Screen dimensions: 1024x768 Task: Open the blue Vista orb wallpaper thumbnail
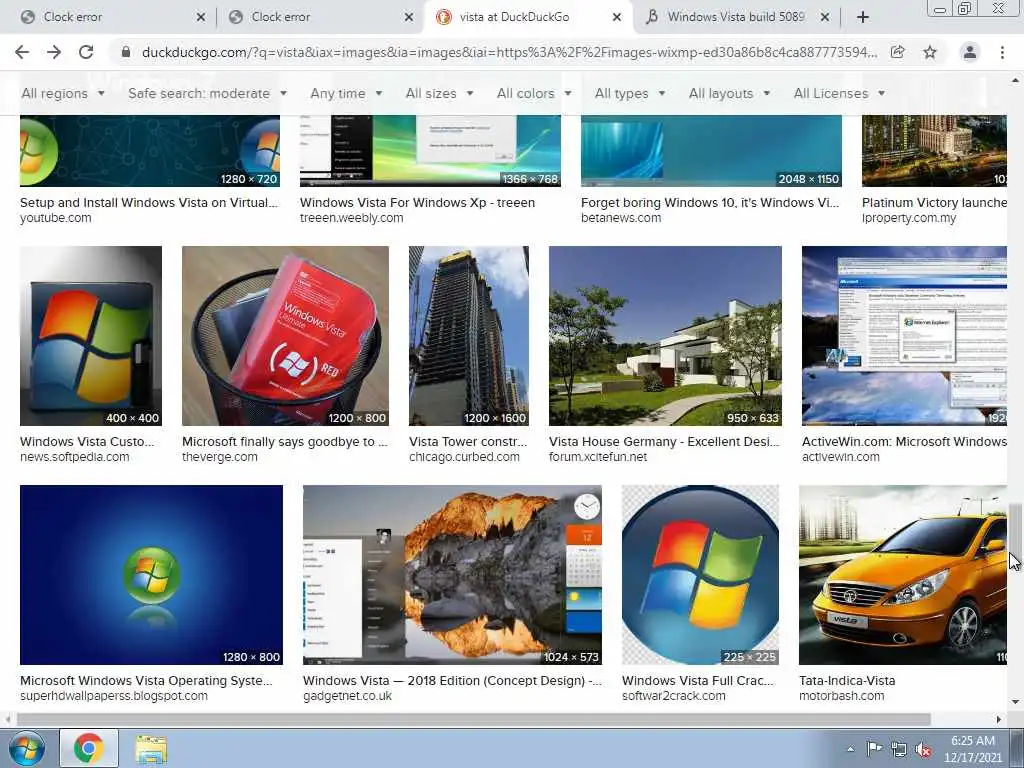pyautogui.click(x=152, y=575)
